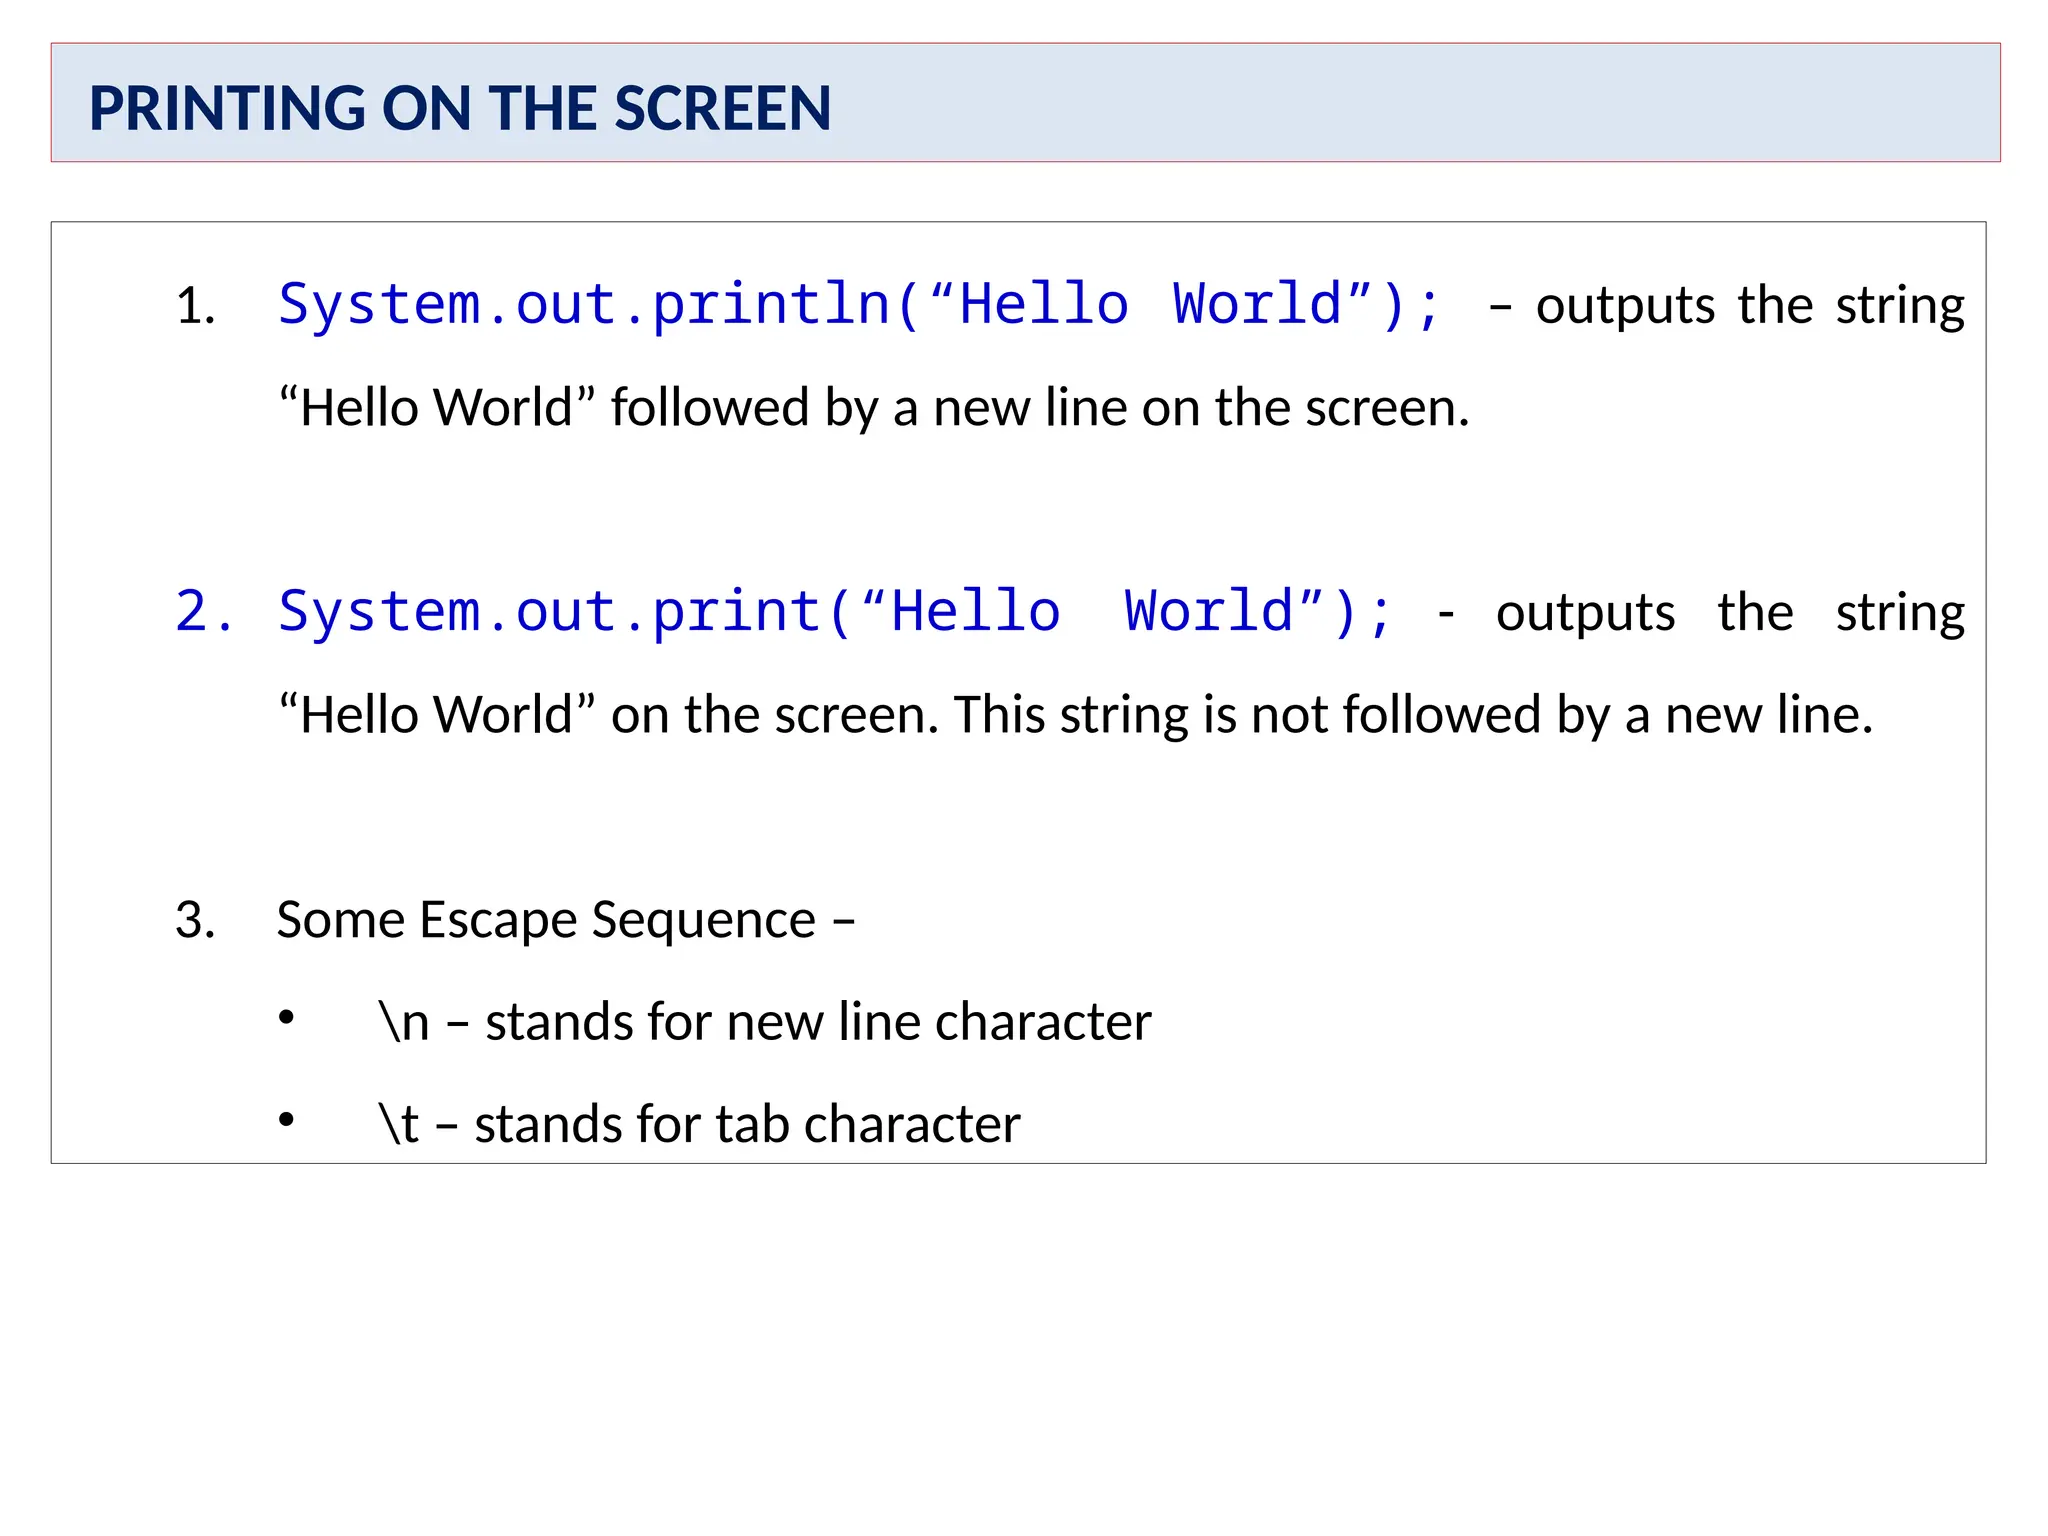Click the bullet before the \n line

tap(287, 1018)
